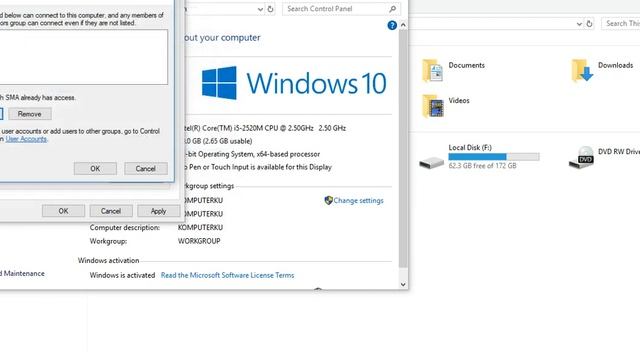Click the File Explorer search field
The image size is (640, 360).
click(621, 24)
